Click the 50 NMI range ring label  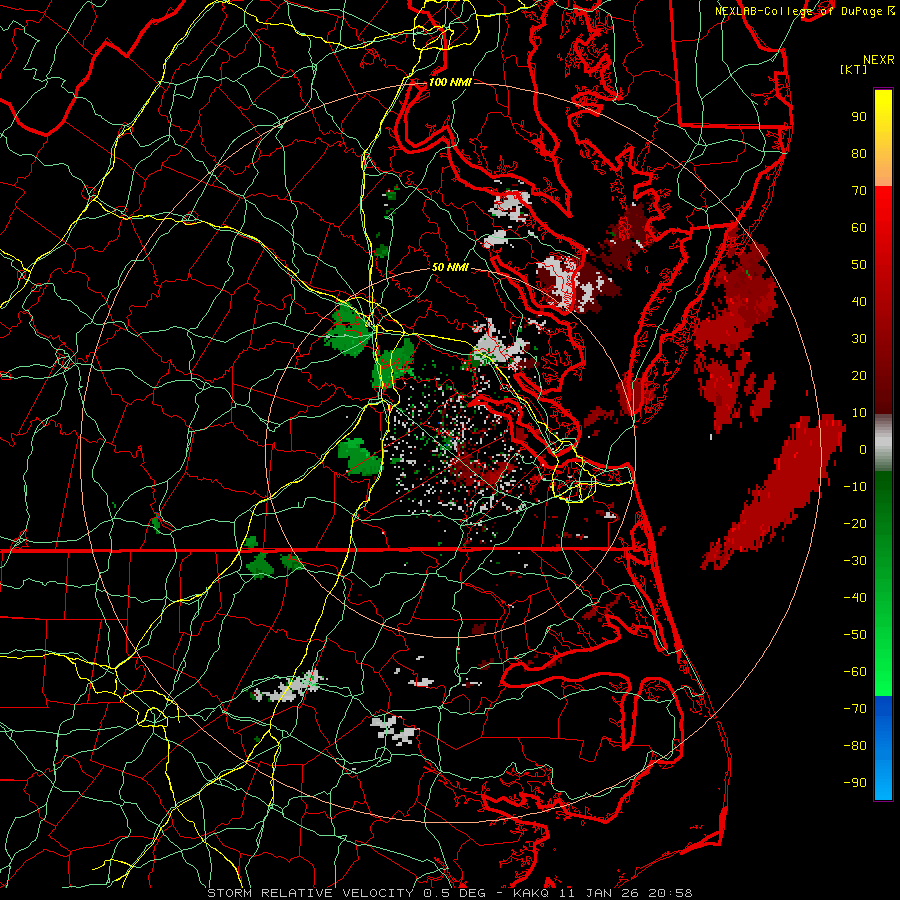pyautogui.click(x=450, y=267)
